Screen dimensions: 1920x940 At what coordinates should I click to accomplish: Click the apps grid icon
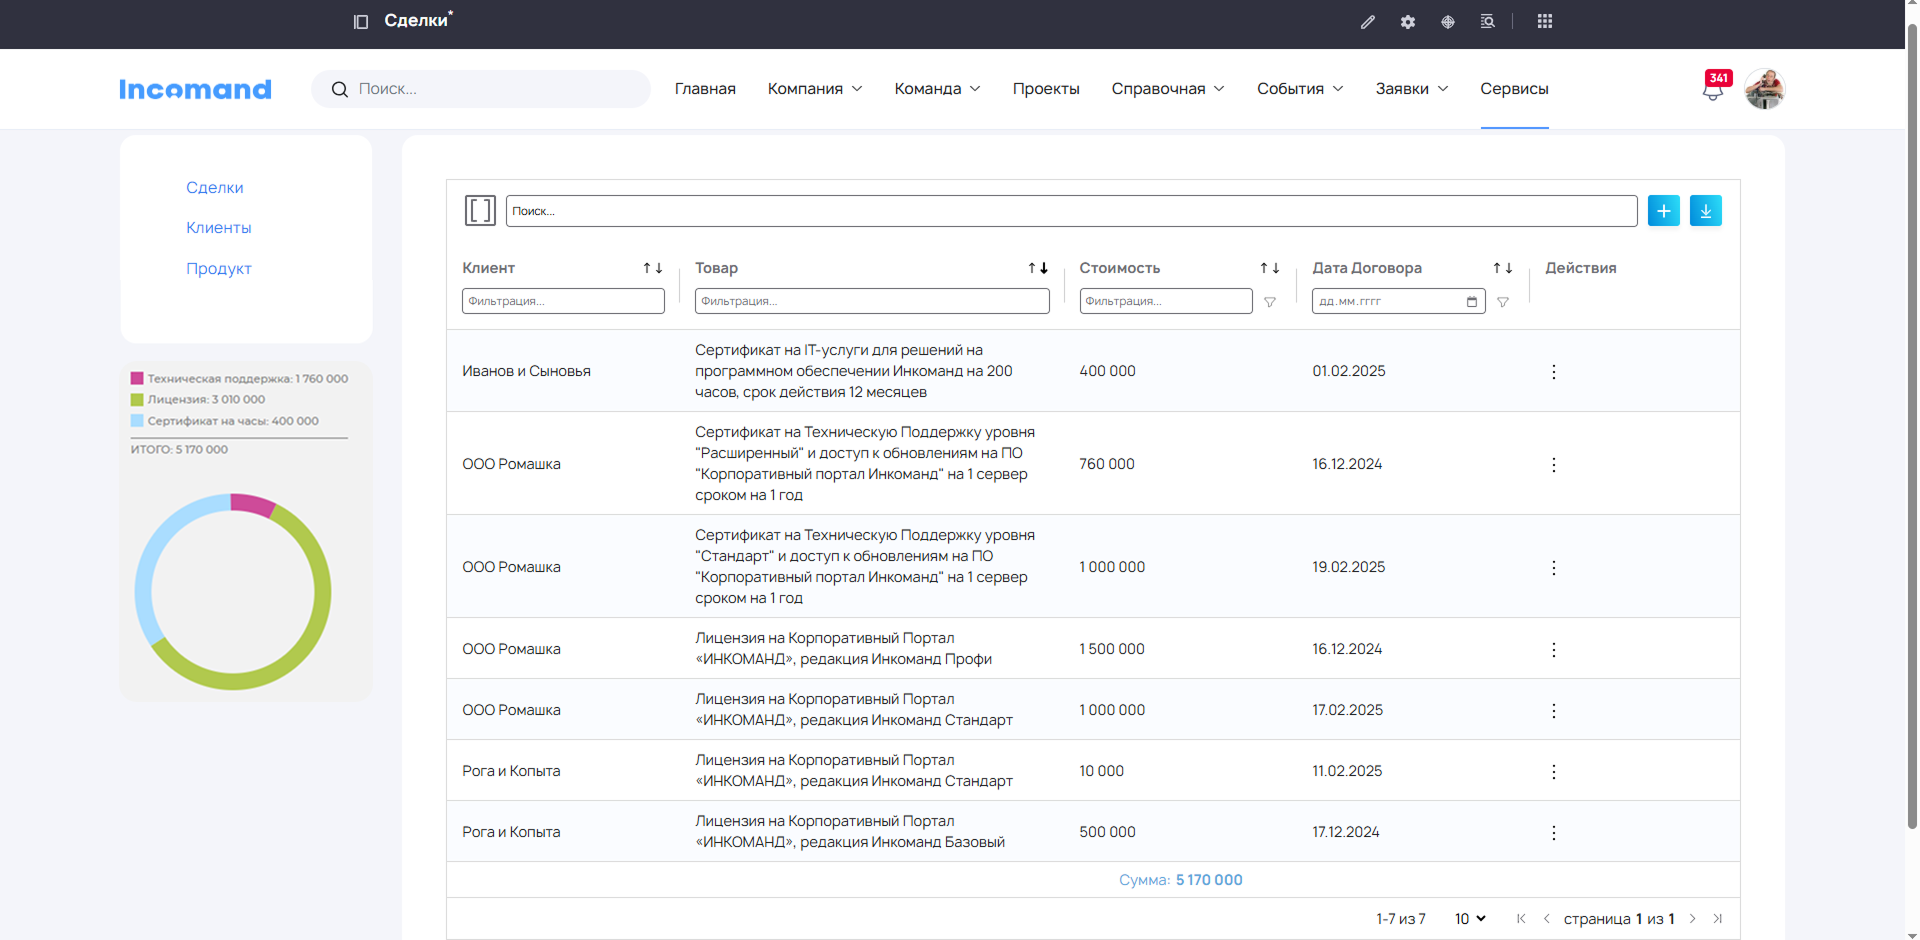pyautogui.click(x=1544, y=22)
